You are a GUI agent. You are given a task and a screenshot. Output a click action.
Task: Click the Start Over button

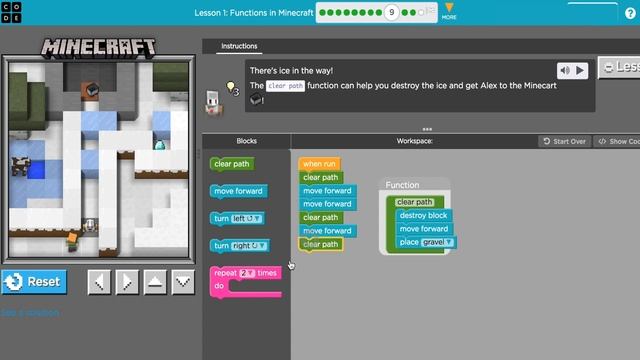[565, 141]
